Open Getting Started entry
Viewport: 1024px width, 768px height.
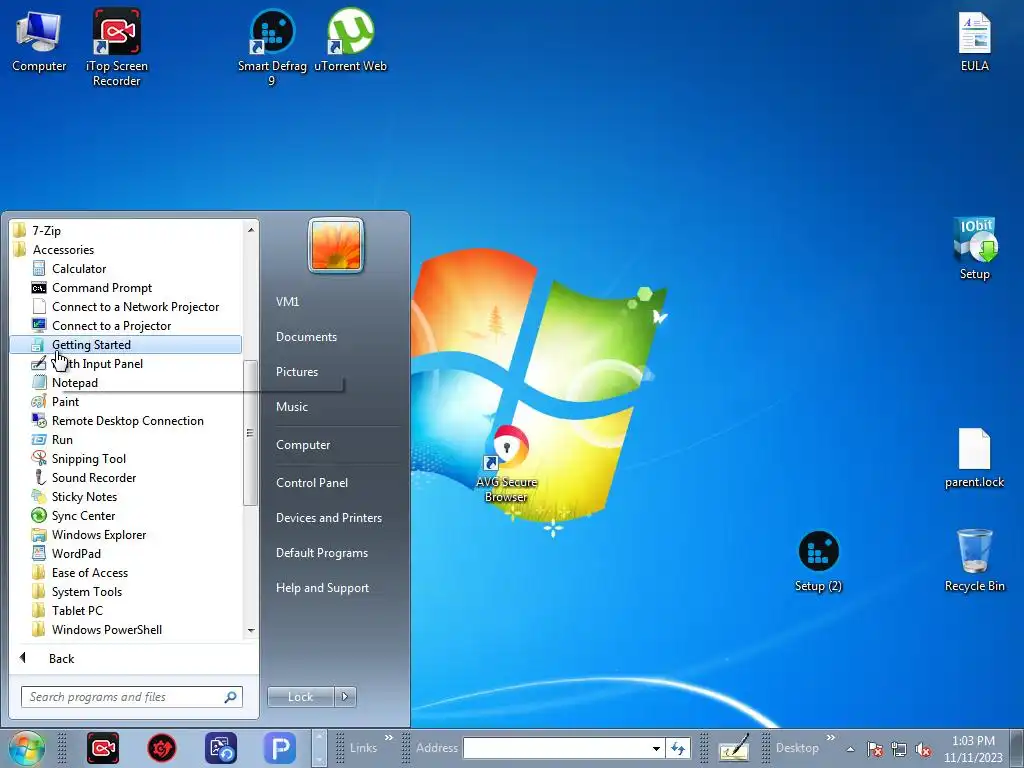pos(125,344)
